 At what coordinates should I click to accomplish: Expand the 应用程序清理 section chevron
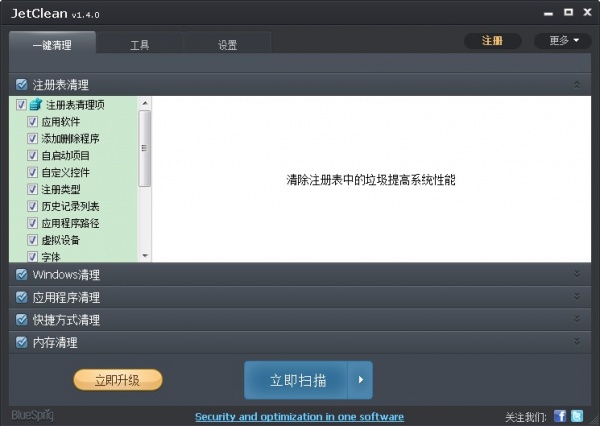pyautogui.click(x=576, y=297)
